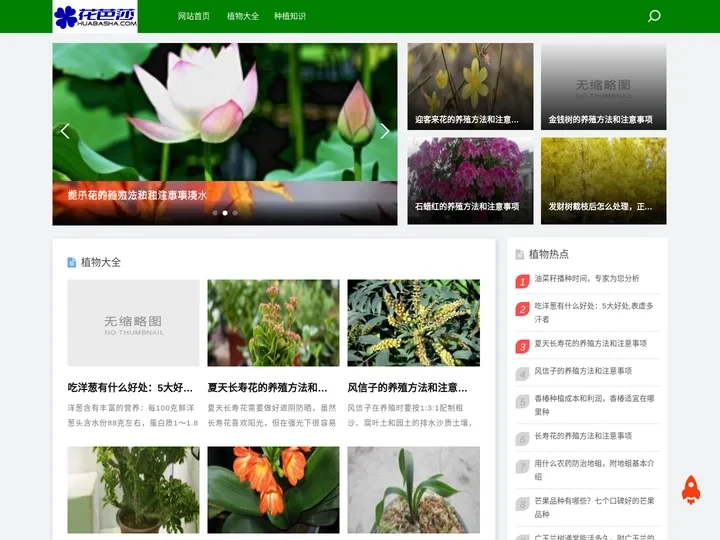Click the potted green tree thumbnail

click(134, 490)
